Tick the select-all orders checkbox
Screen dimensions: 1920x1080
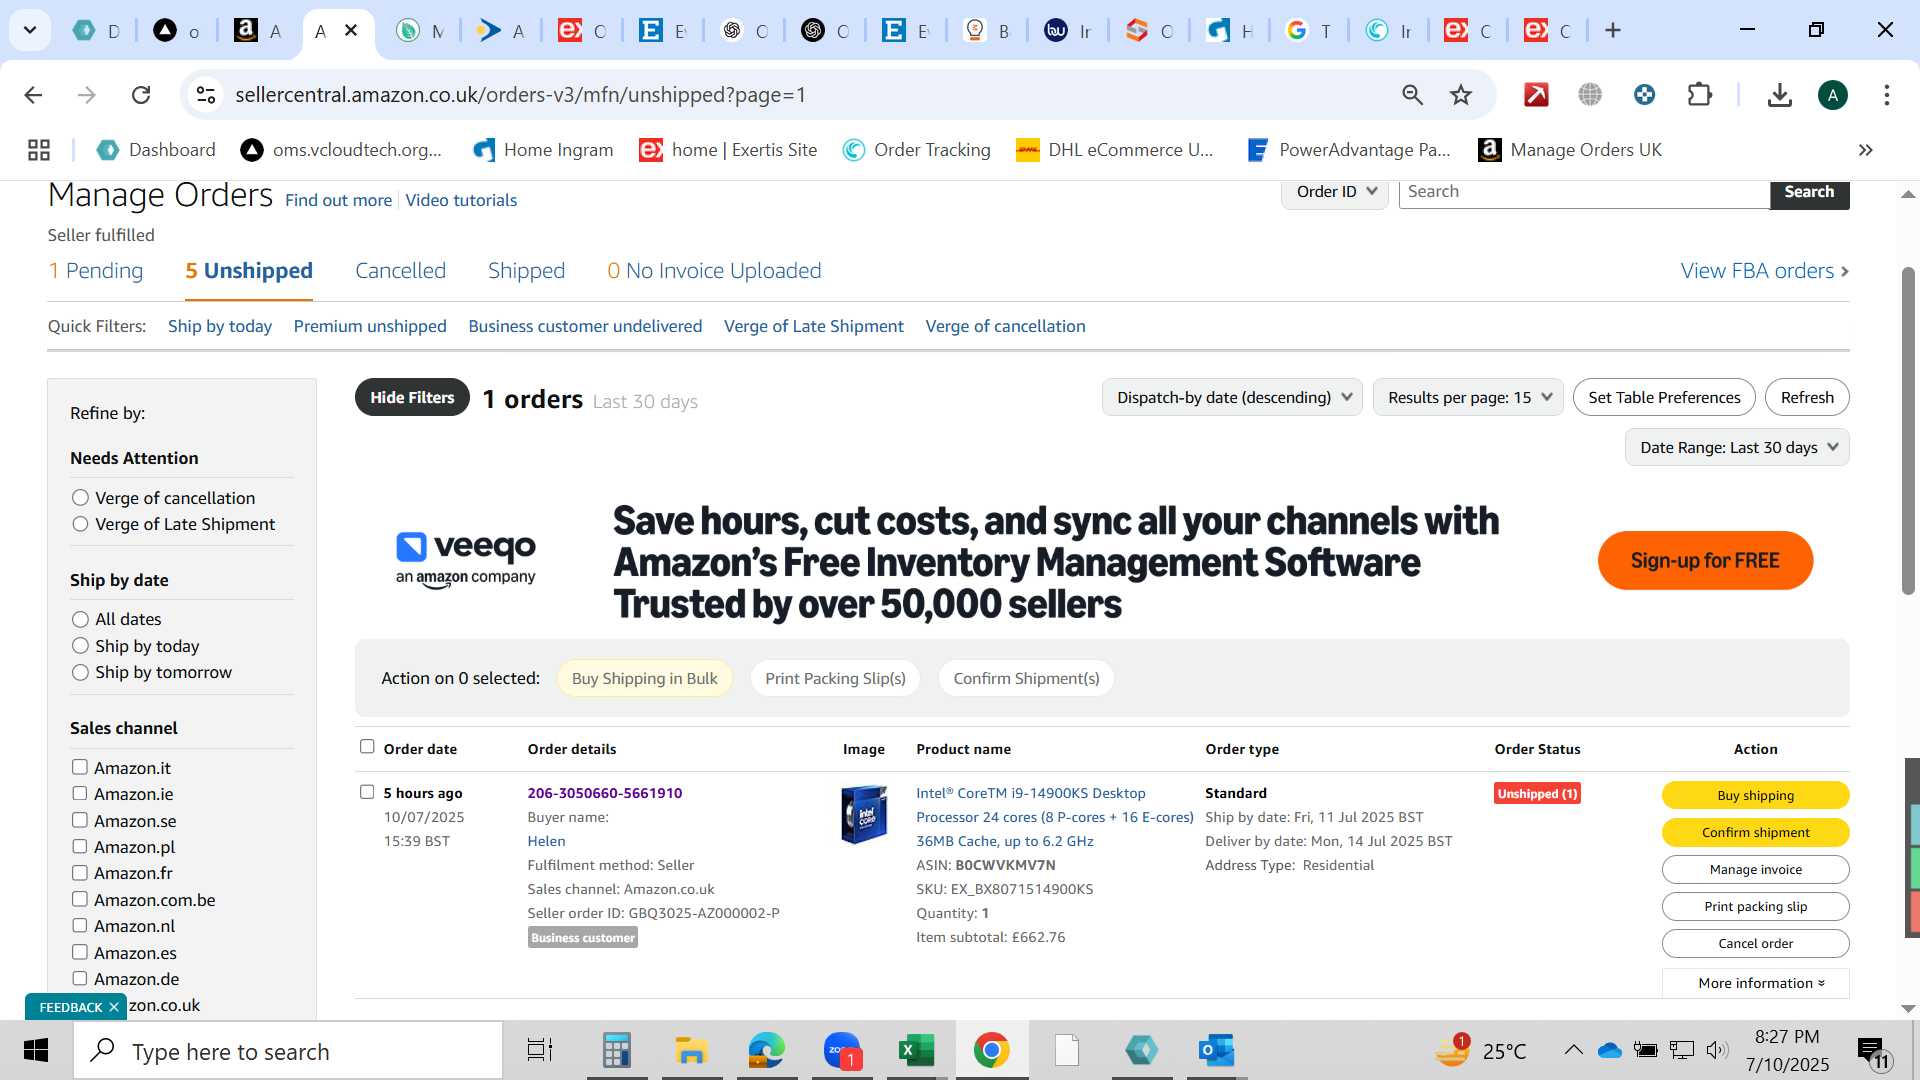click(x=367, y=747)
